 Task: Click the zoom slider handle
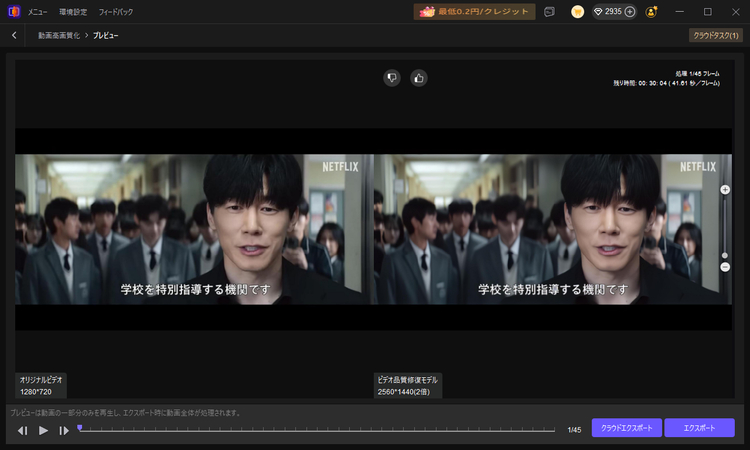click(x=725, y=255)
